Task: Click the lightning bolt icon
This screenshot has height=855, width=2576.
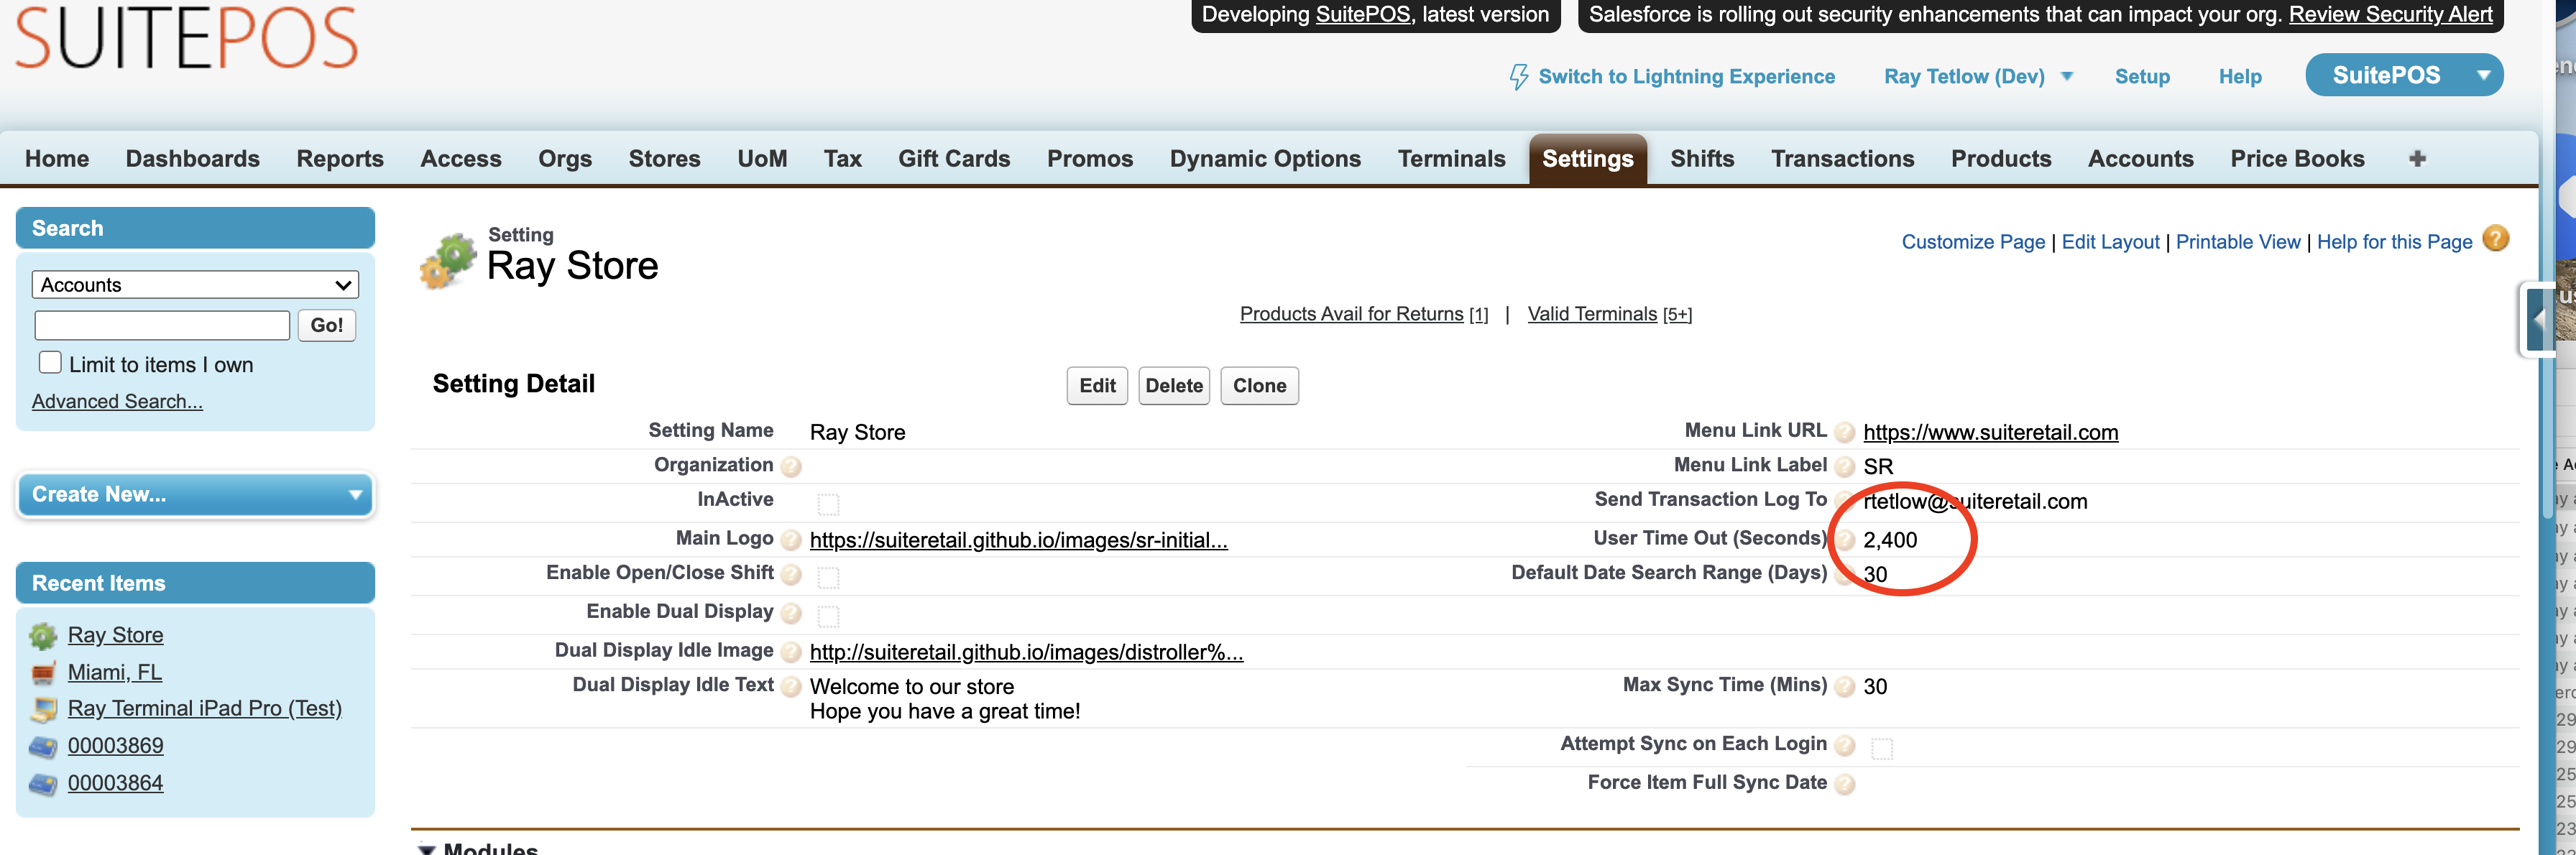Action: click(1518, 77)
